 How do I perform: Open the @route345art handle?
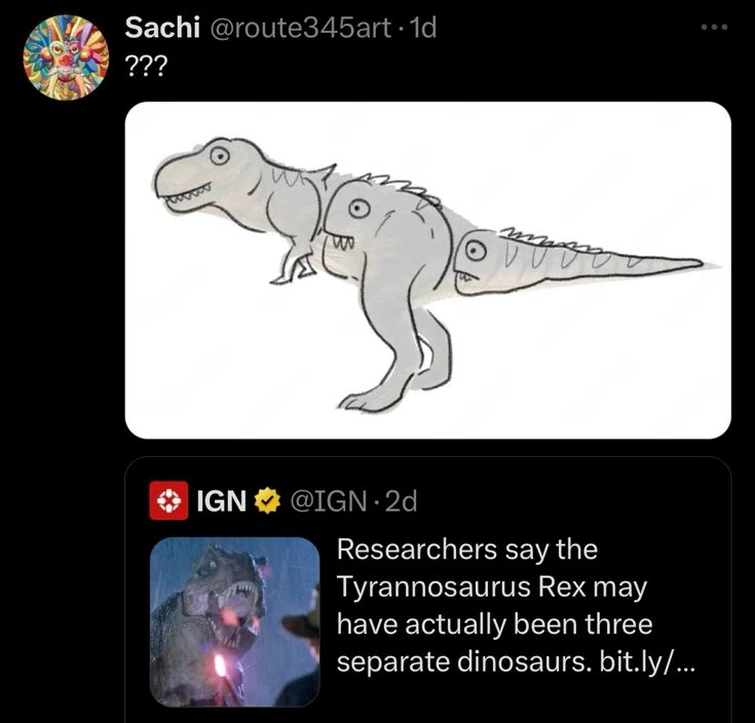coord(300,28)
